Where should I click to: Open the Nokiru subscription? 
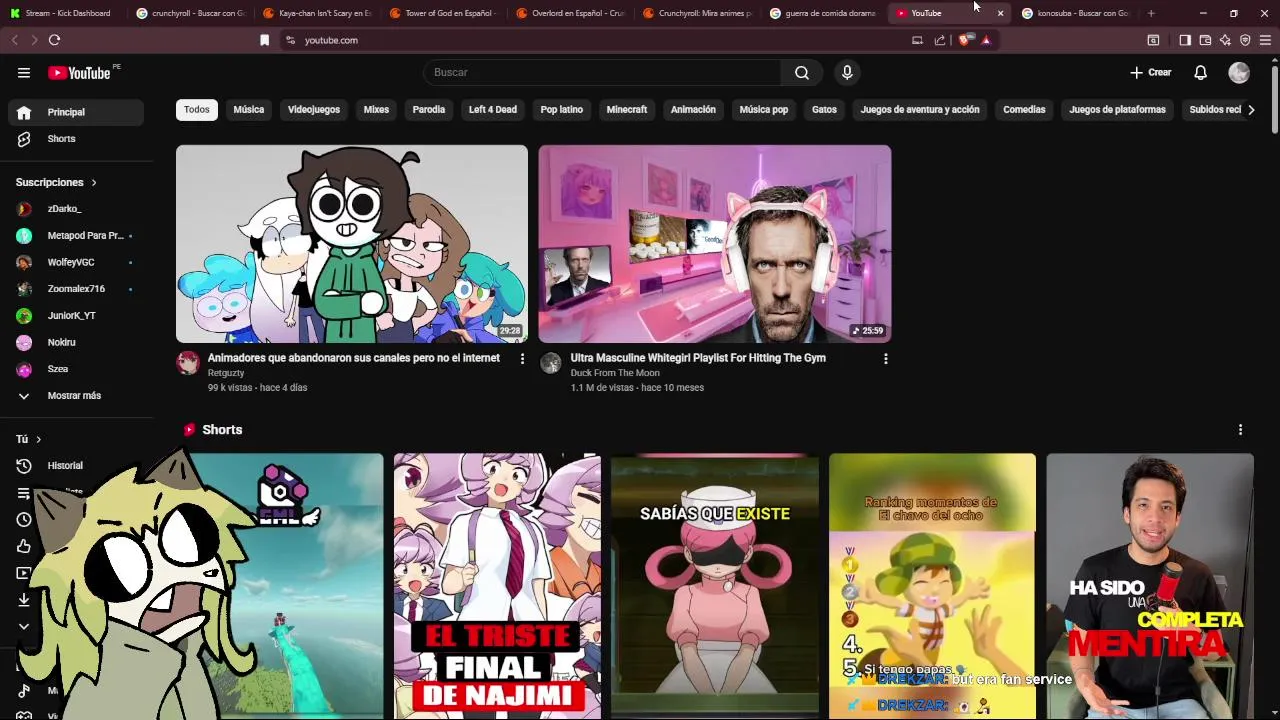(76, 342)
